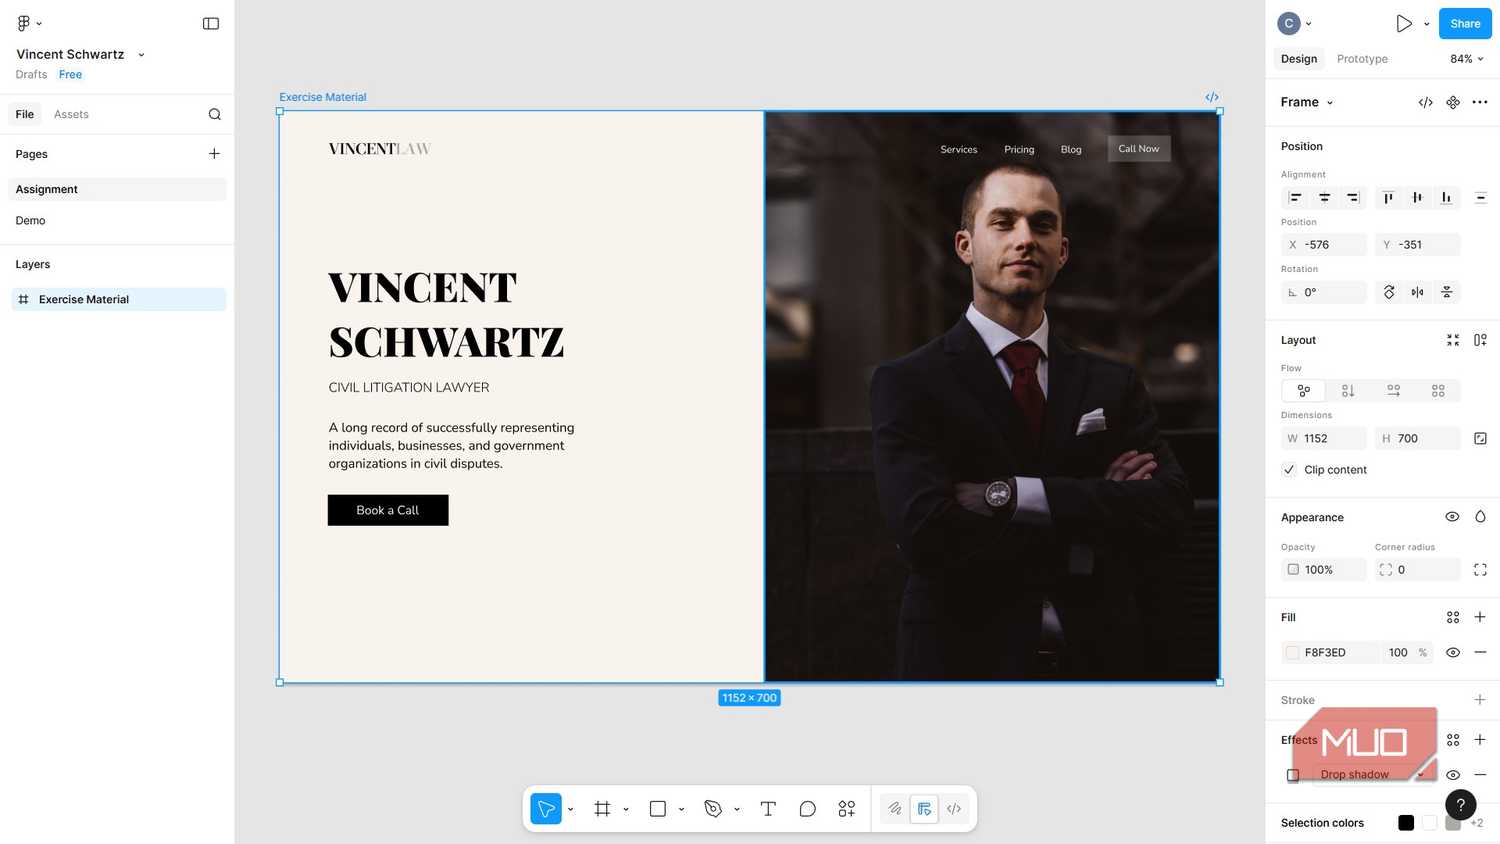Switch to Draw mode in toolbar
The width and height of the screenshot is (1500, 844).
pos(895,809)
